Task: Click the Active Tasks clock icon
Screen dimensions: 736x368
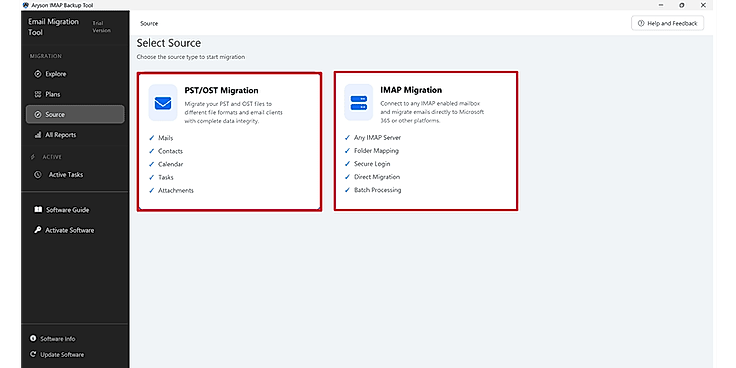Action: click(38, 175)
